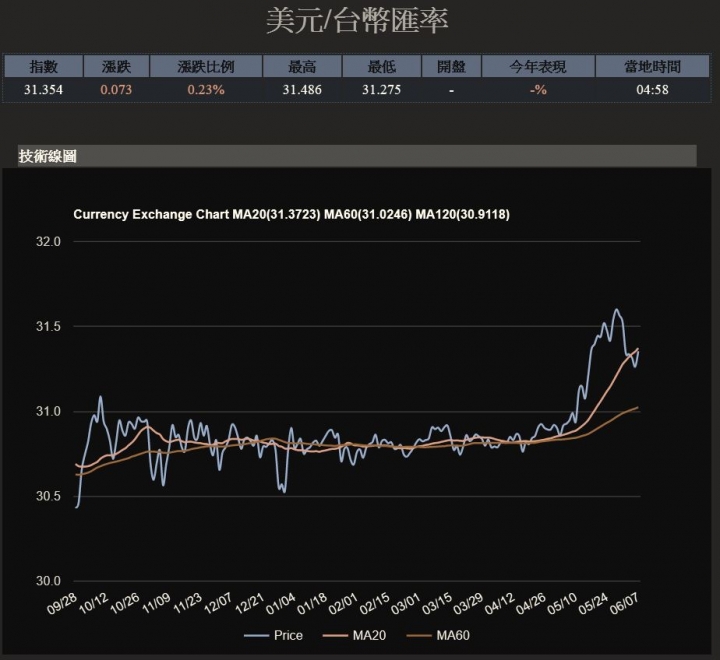Click the 當地時間 column header

point(652,67)
